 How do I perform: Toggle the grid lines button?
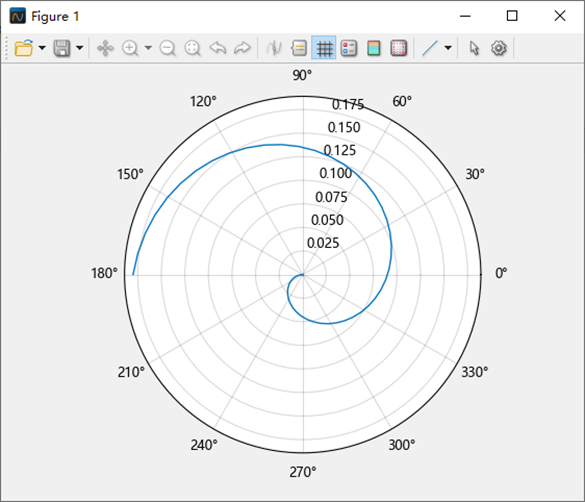coord(324,48)
